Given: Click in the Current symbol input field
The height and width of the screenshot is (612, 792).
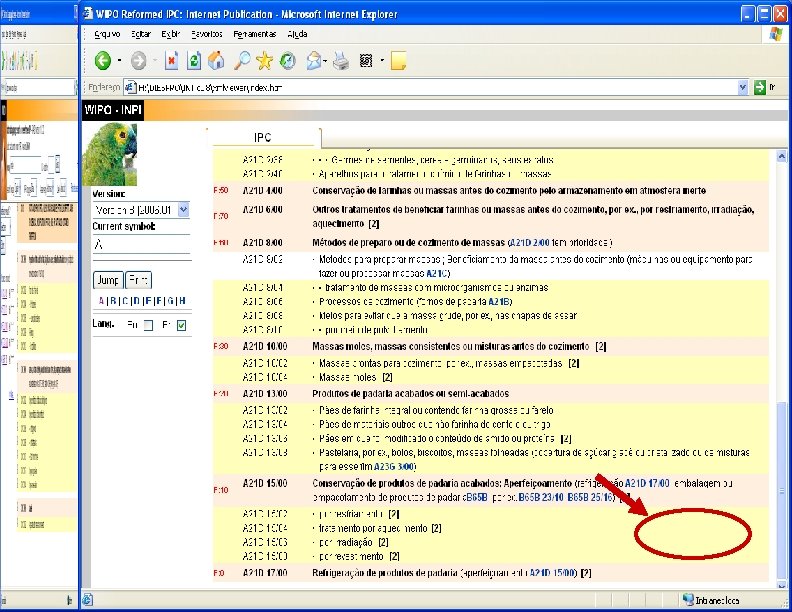Looking at the screenshot, I should (x=141, y=245).
